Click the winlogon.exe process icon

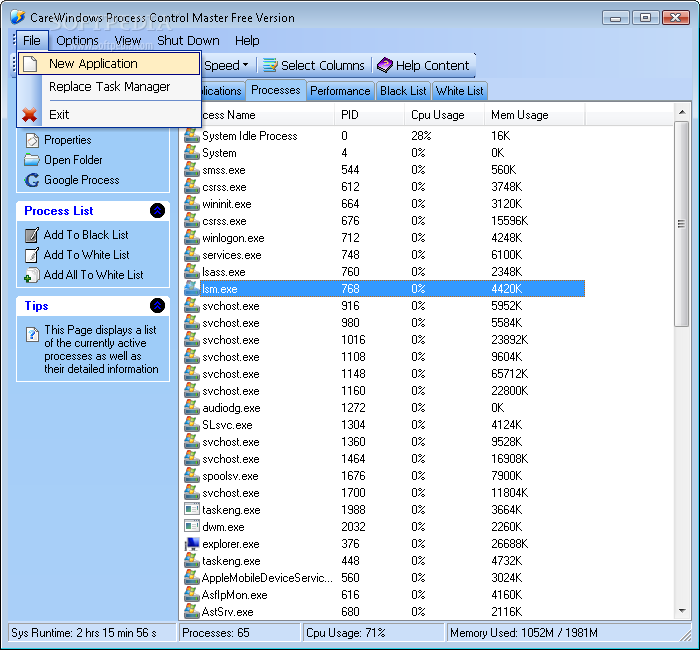click(192, 238)
